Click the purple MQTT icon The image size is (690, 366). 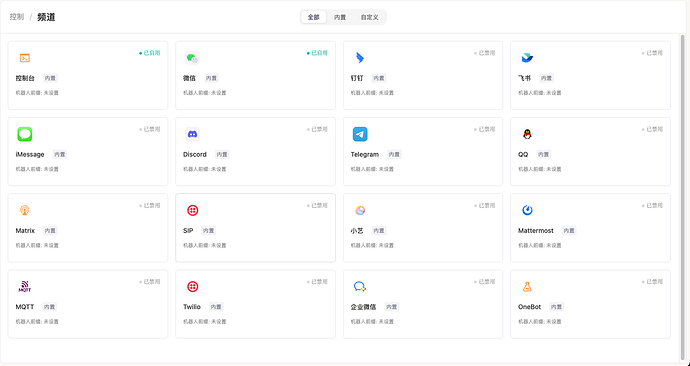point(25,287)
